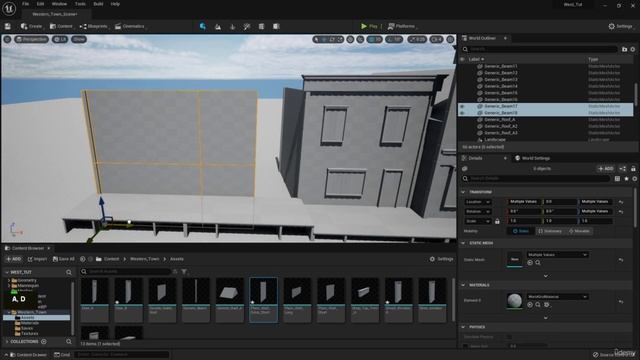Open the Edit menu

tap(40, 4)
